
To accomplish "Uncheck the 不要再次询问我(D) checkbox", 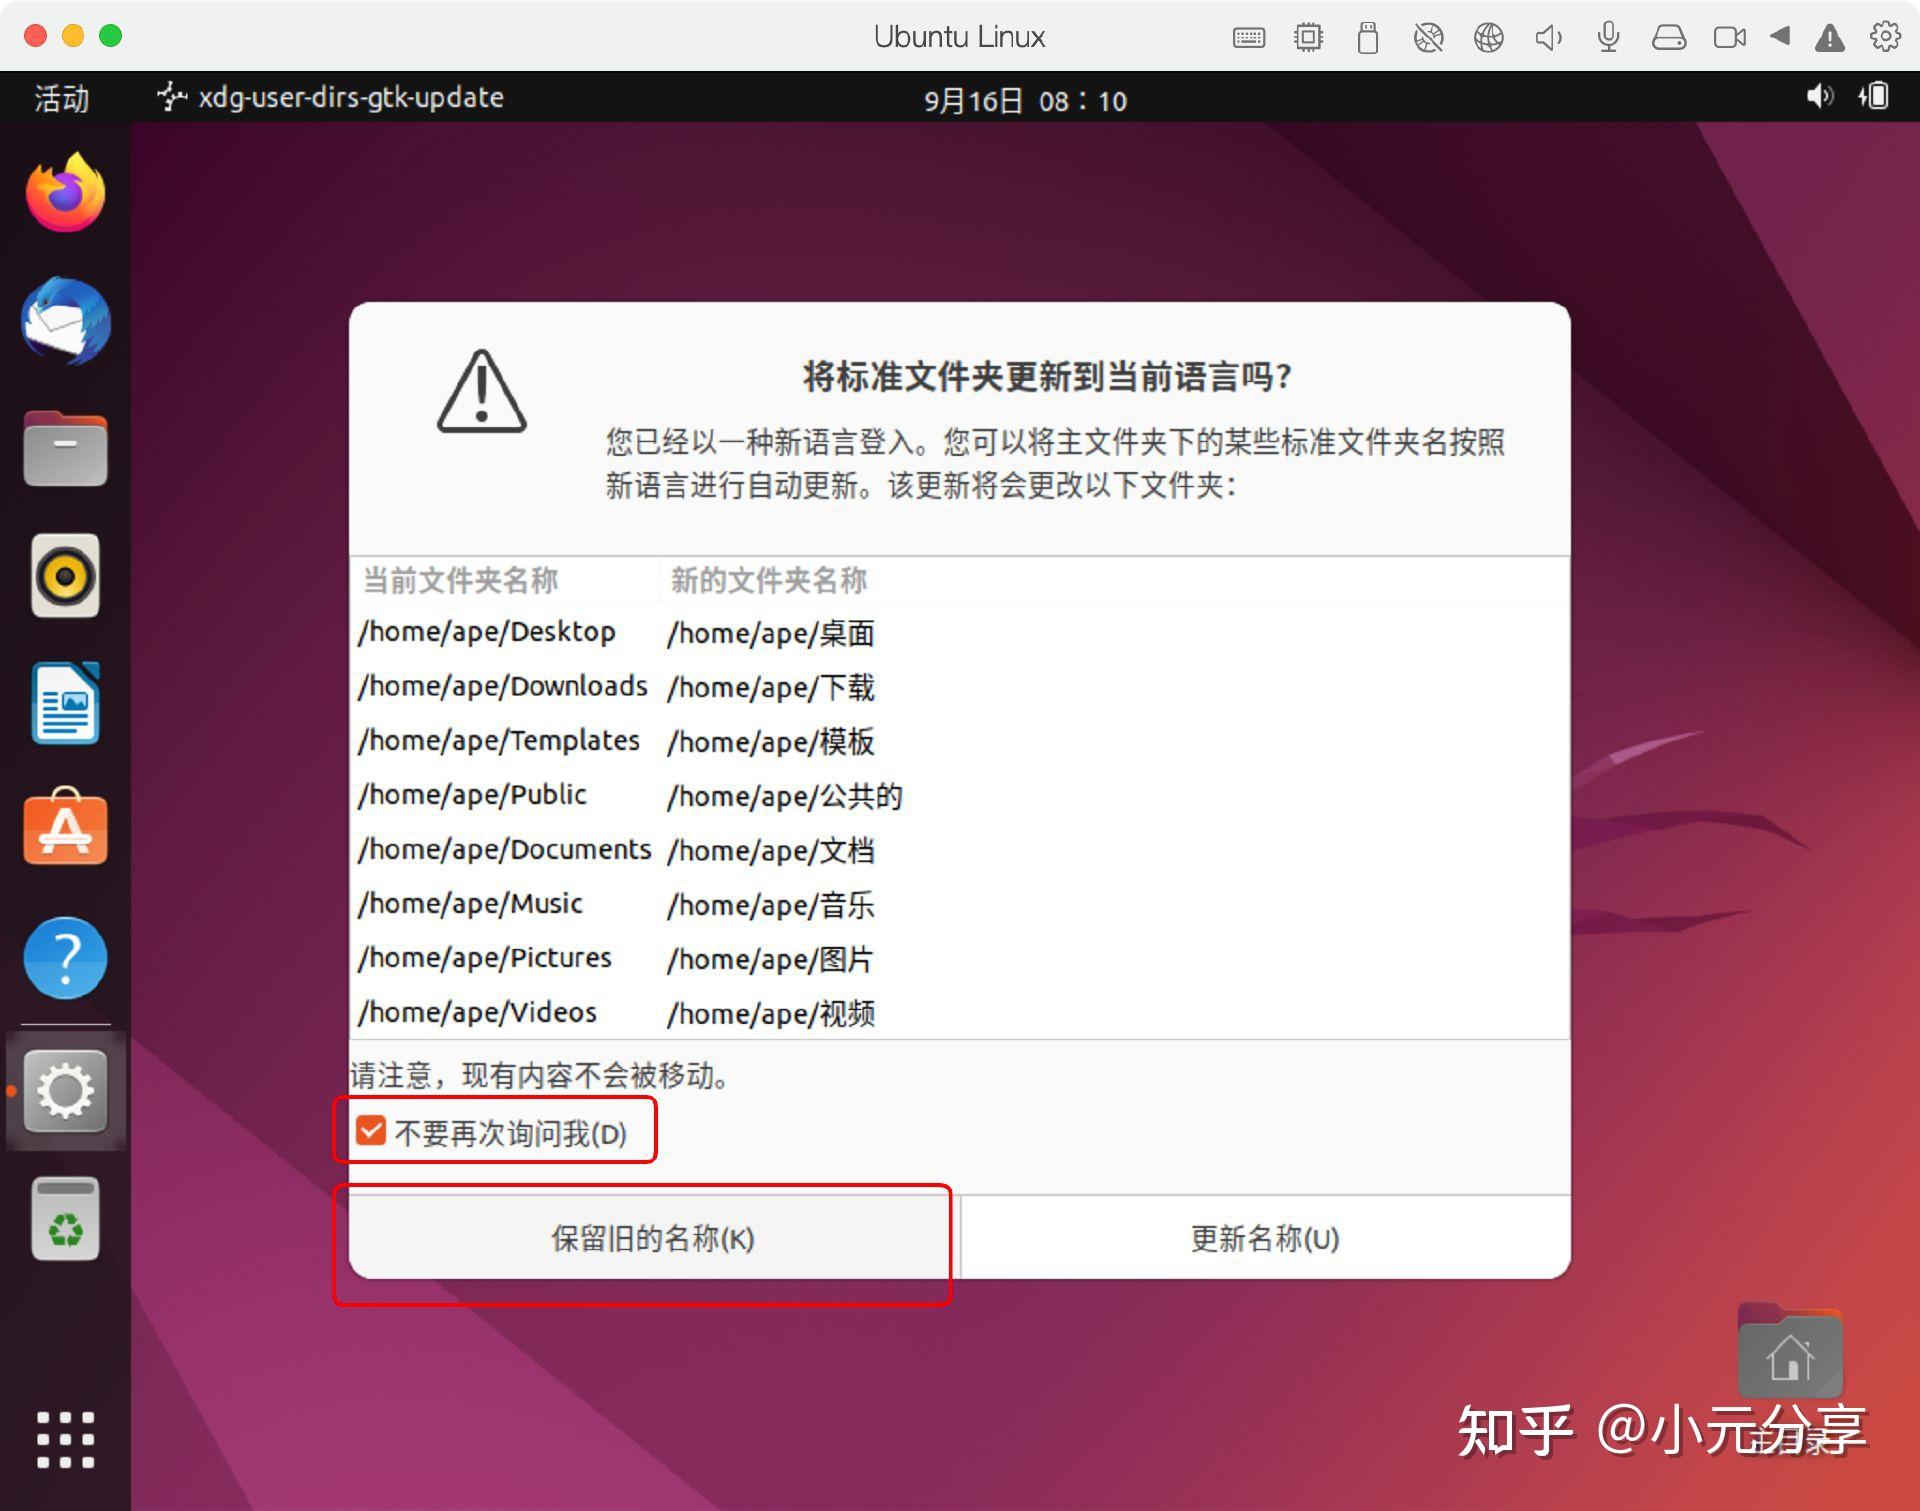I will pos(371,1130).
